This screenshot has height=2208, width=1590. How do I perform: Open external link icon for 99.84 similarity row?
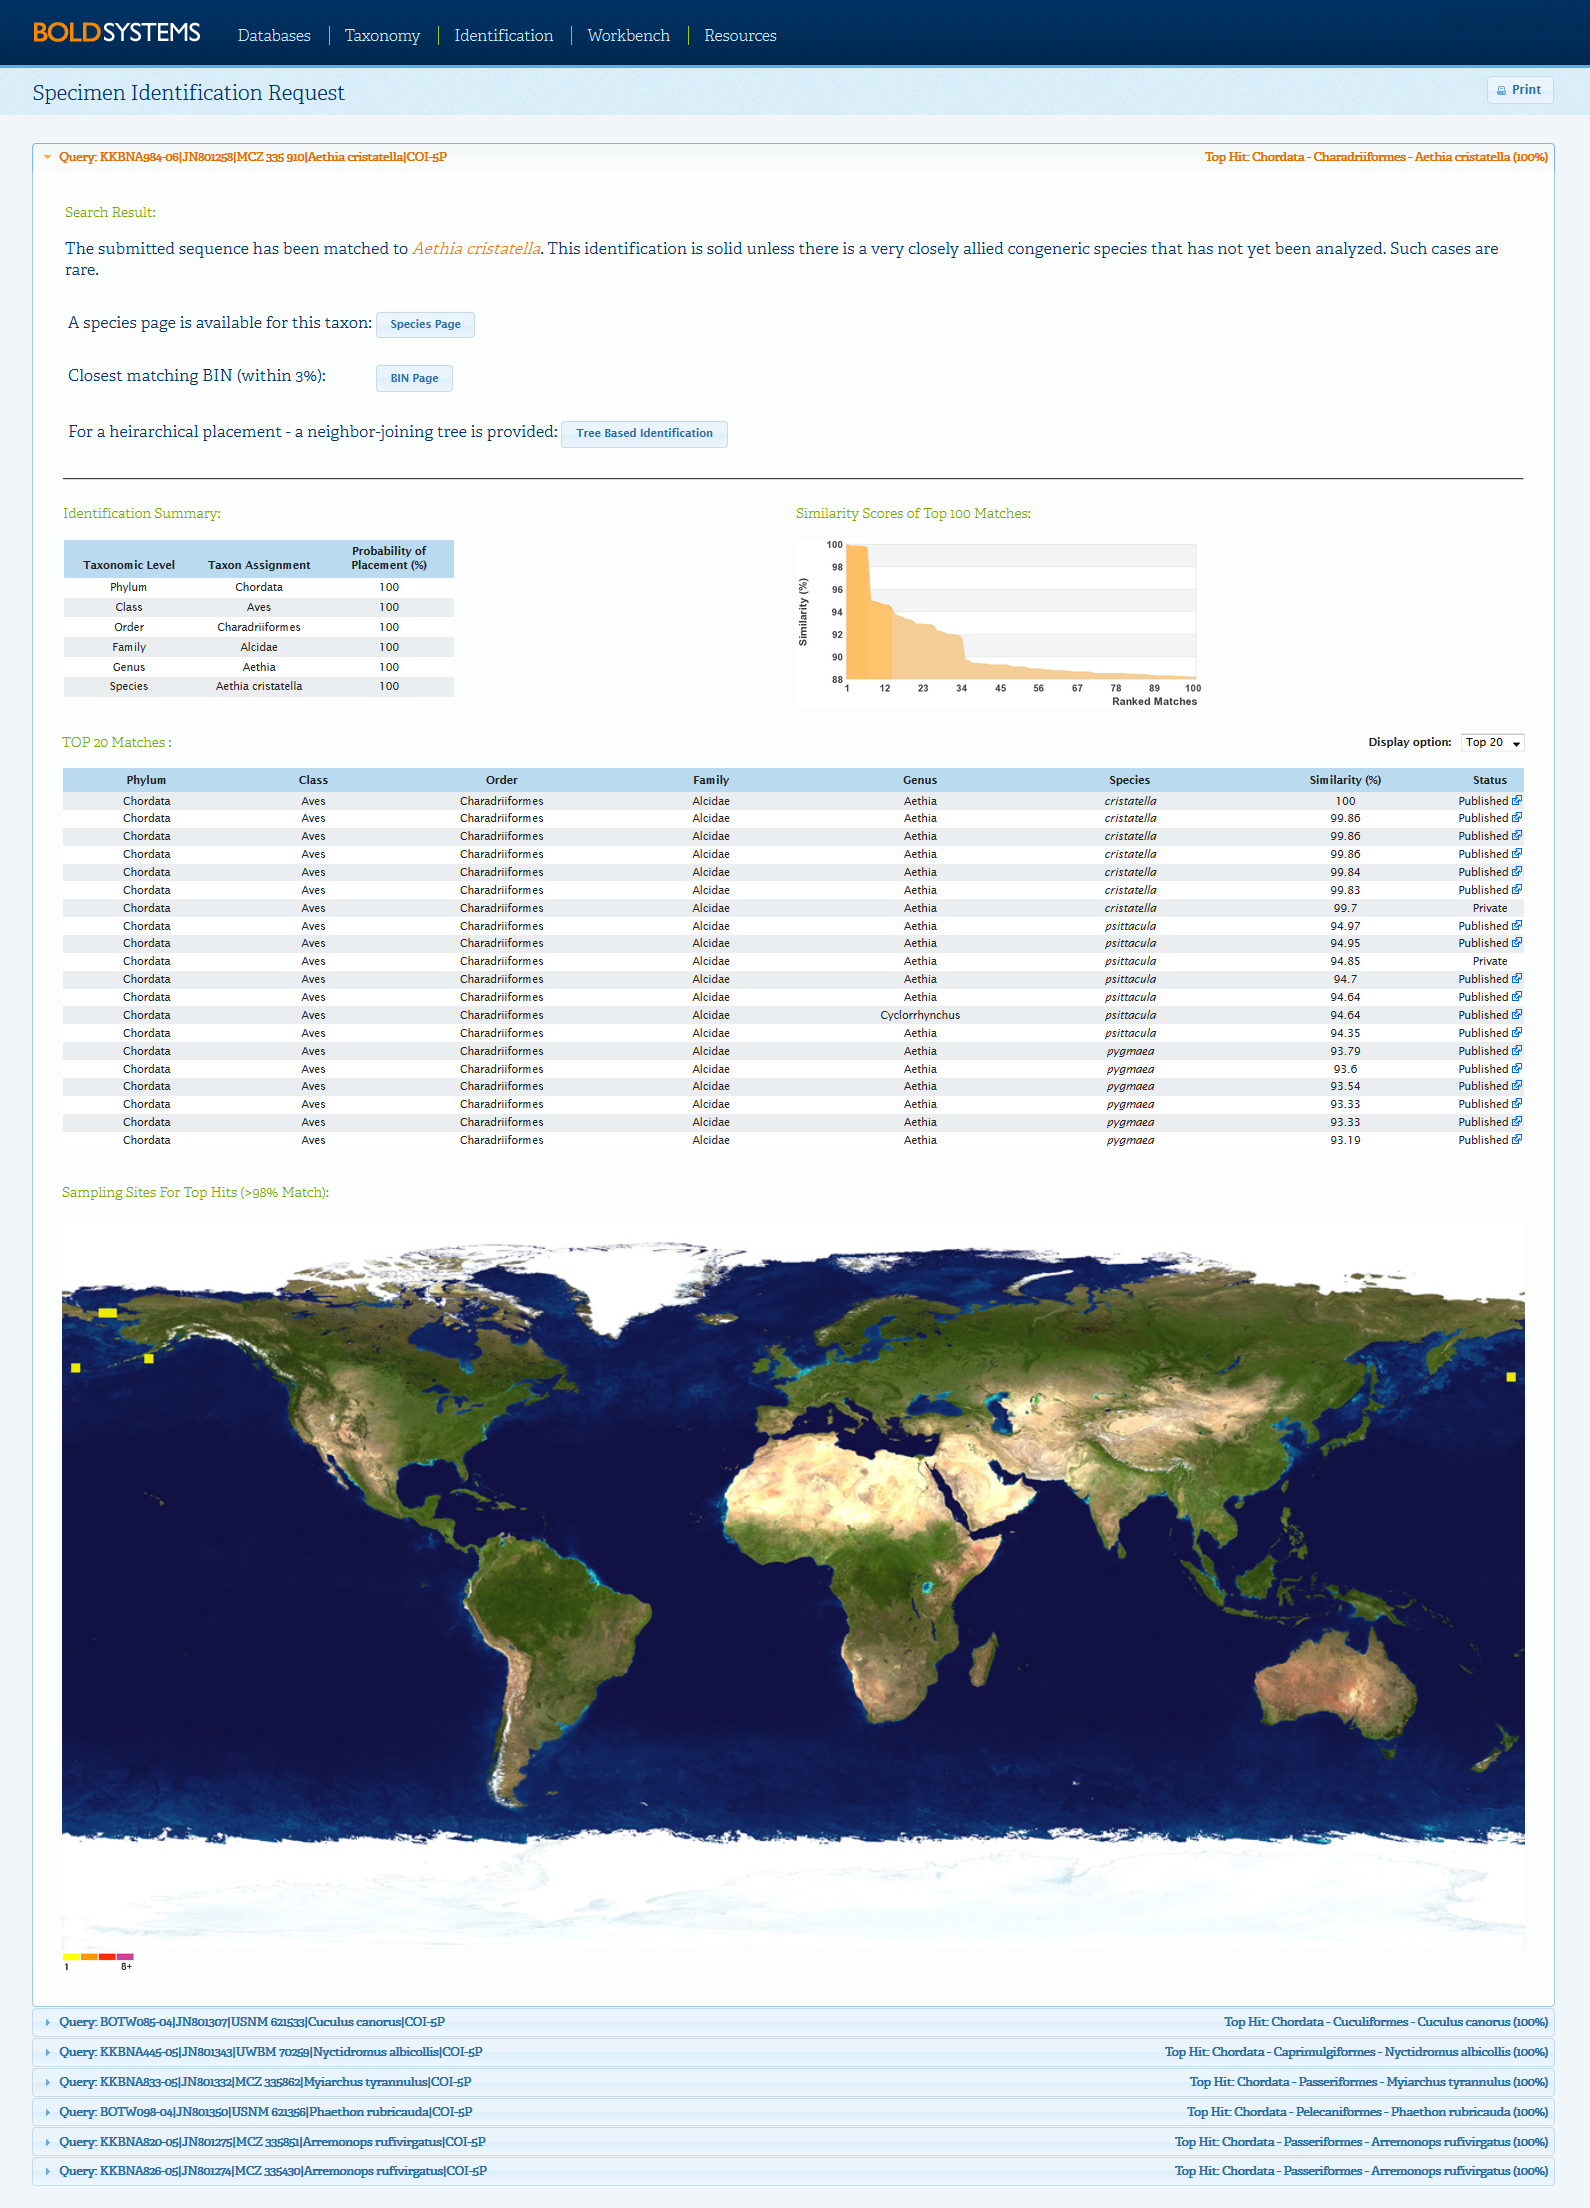1517,871
